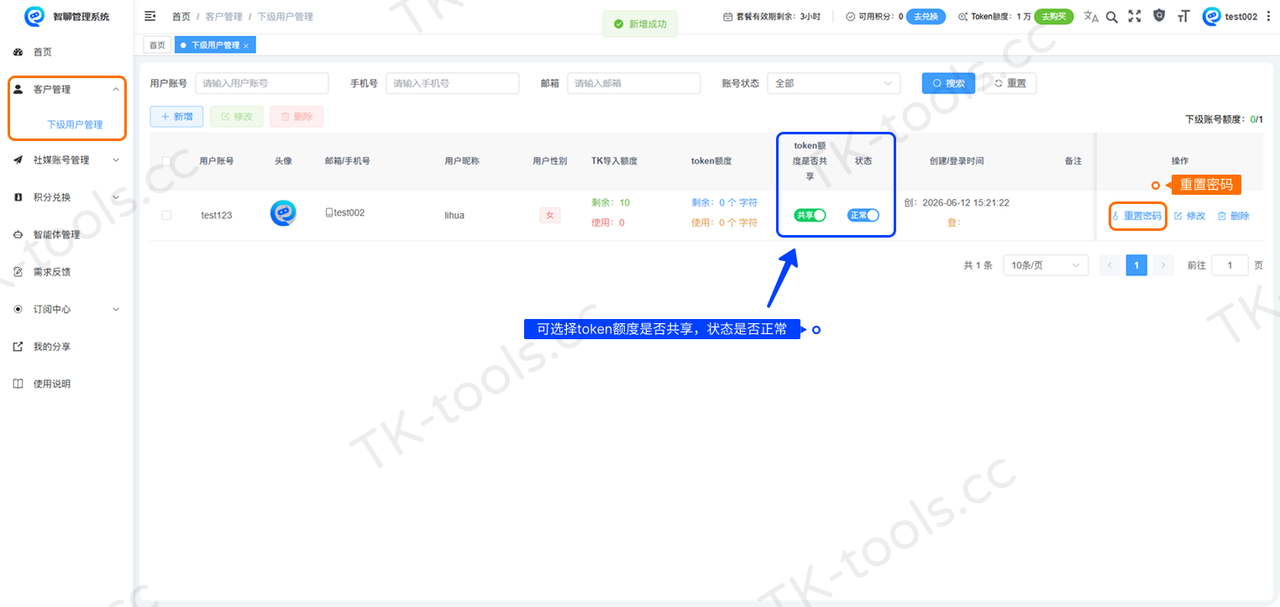Toggle the 正常 status switch
This screenshot has height=607, width=1280.
tap(863, 215)
